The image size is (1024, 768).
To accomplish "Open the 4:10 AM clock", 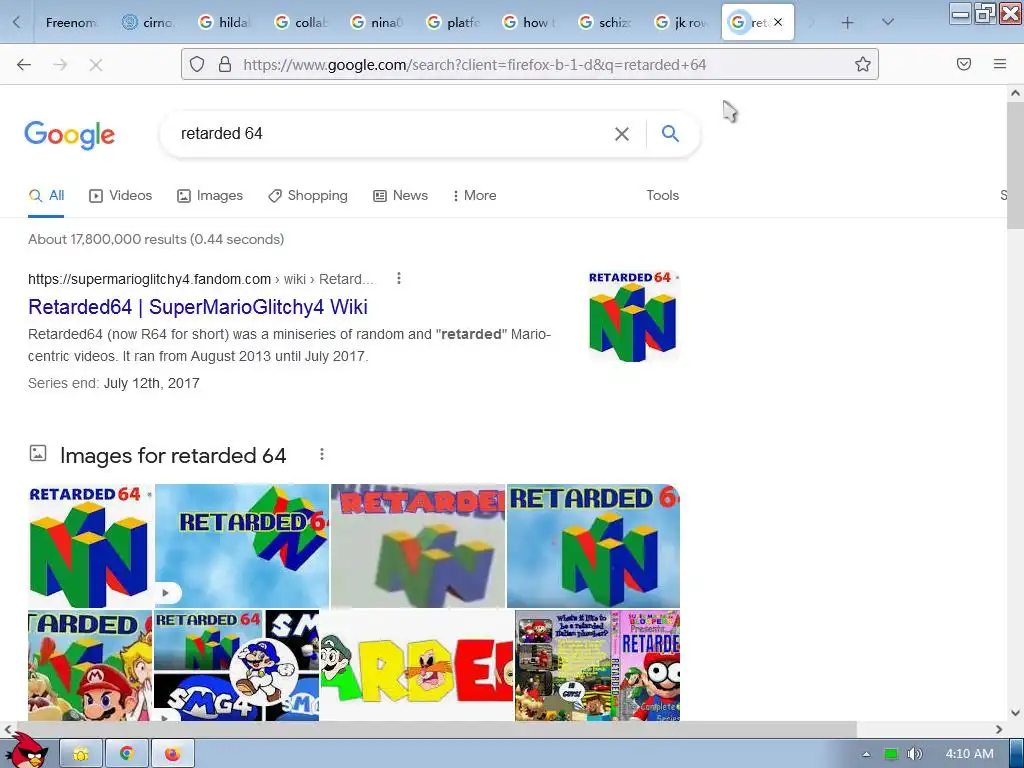I will [x=970, y=754].
